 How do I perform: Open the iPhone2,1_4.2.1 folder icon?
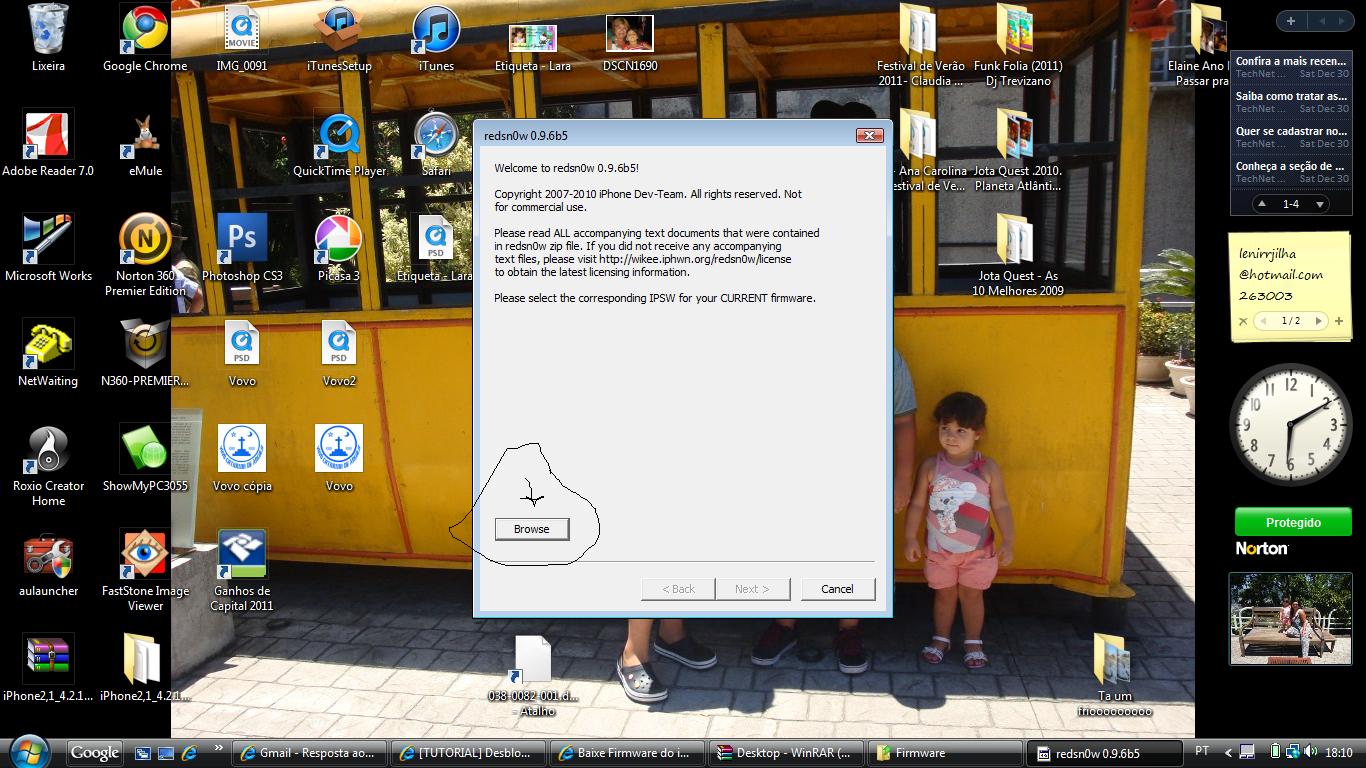point(145,668)
